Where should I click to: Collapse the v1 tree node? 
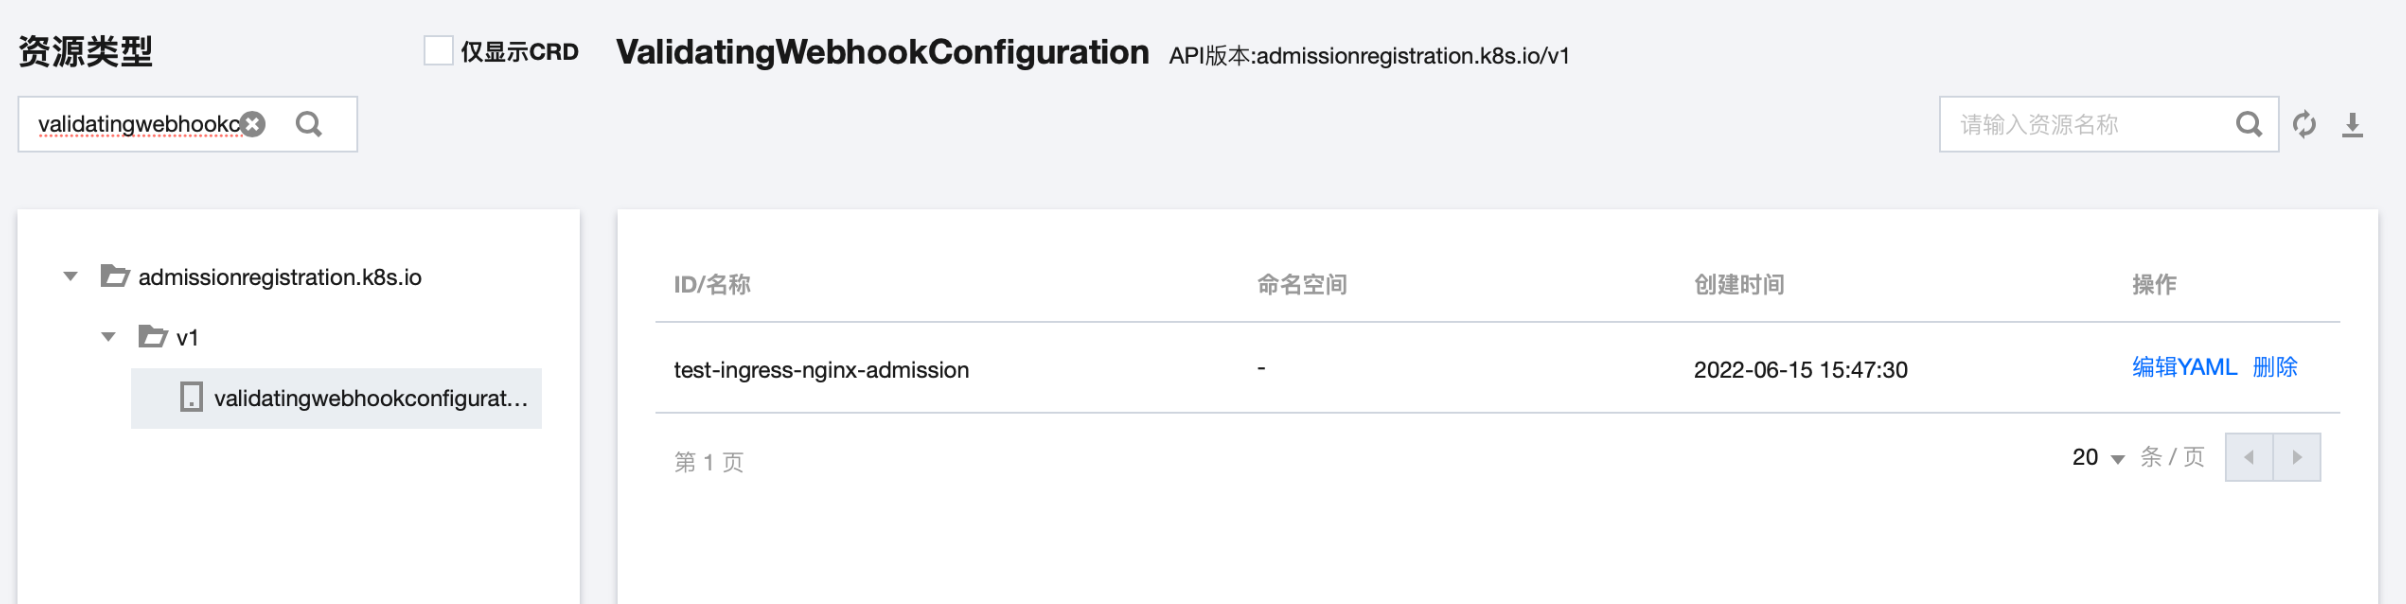pyautogui.click(x=108, y=337)
